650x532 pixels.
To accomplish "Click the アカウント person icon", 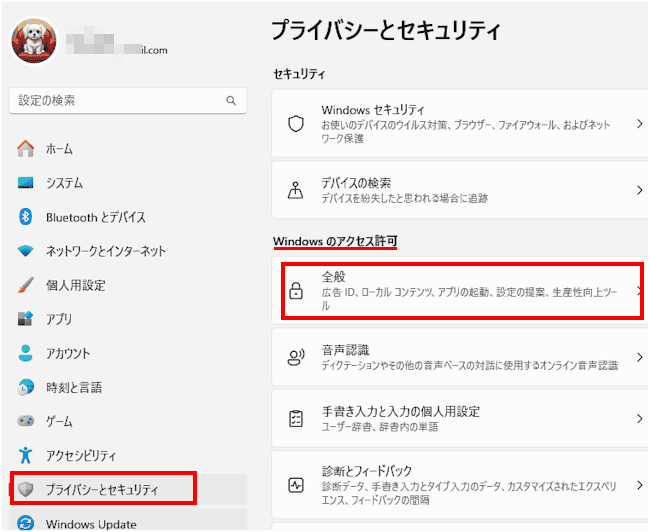I will [25, 353].
